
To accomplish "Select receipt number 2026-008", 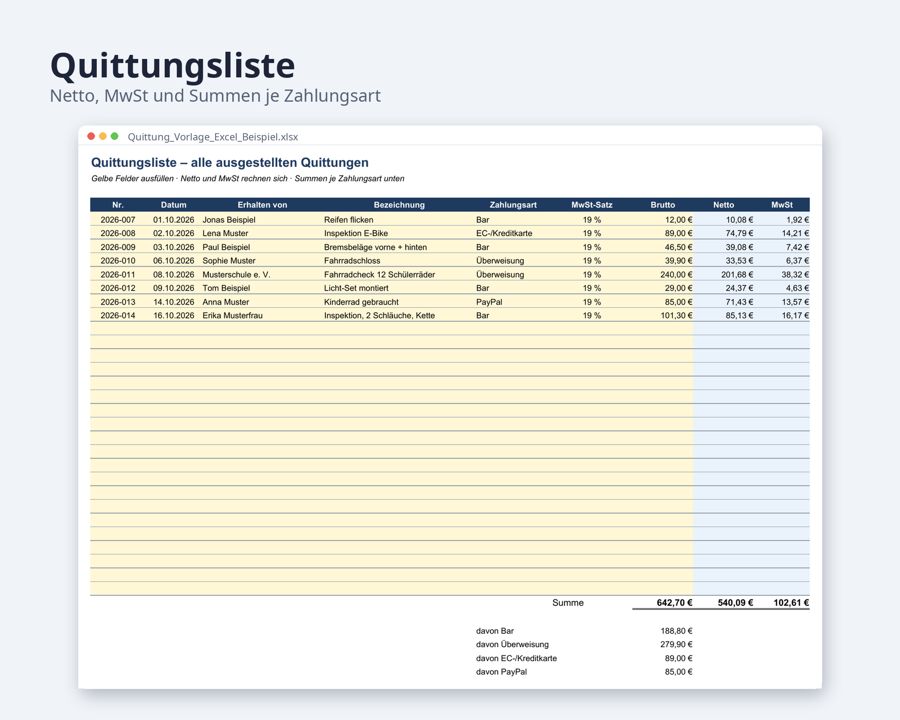I will click(118, 234).
